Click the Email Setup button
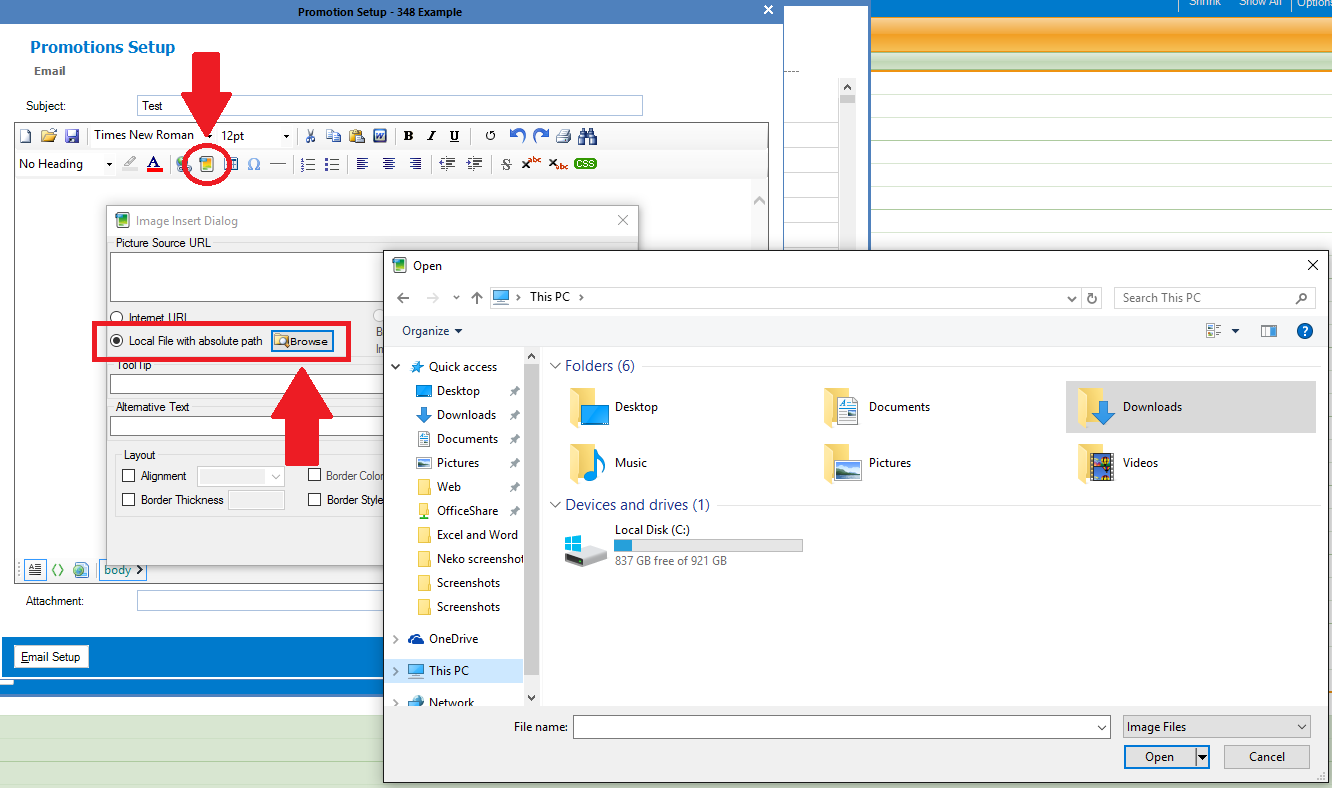The image size is (1332, 788). point(51,657)
